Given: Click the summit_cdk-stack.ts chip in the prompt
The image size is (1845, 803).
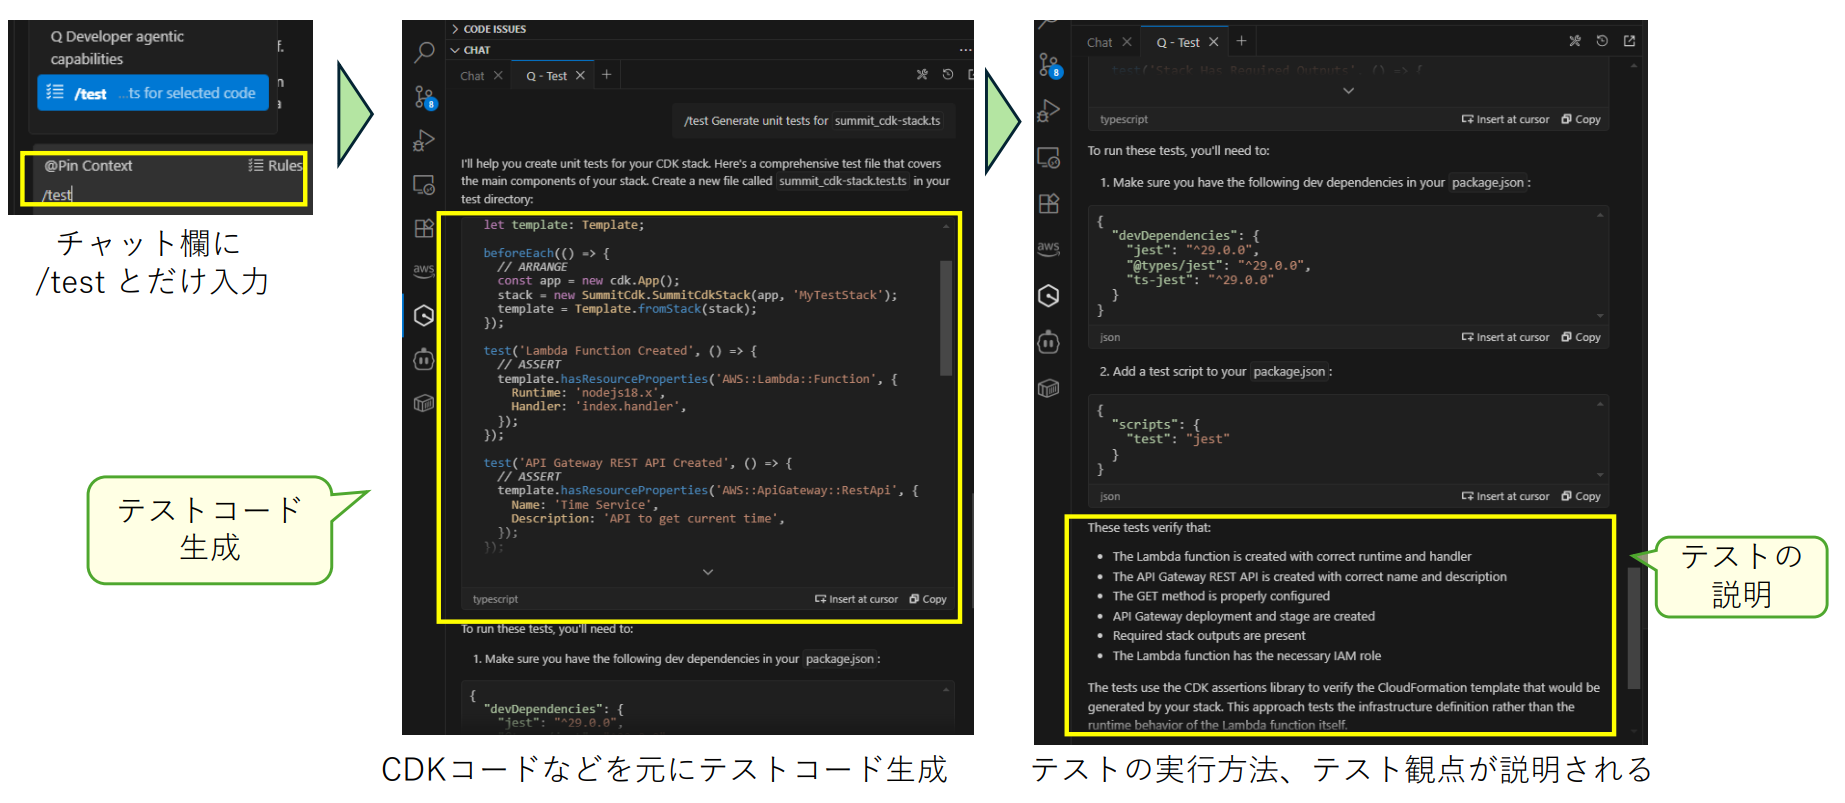Looking at the screenshot, I should tap(888, 121).
